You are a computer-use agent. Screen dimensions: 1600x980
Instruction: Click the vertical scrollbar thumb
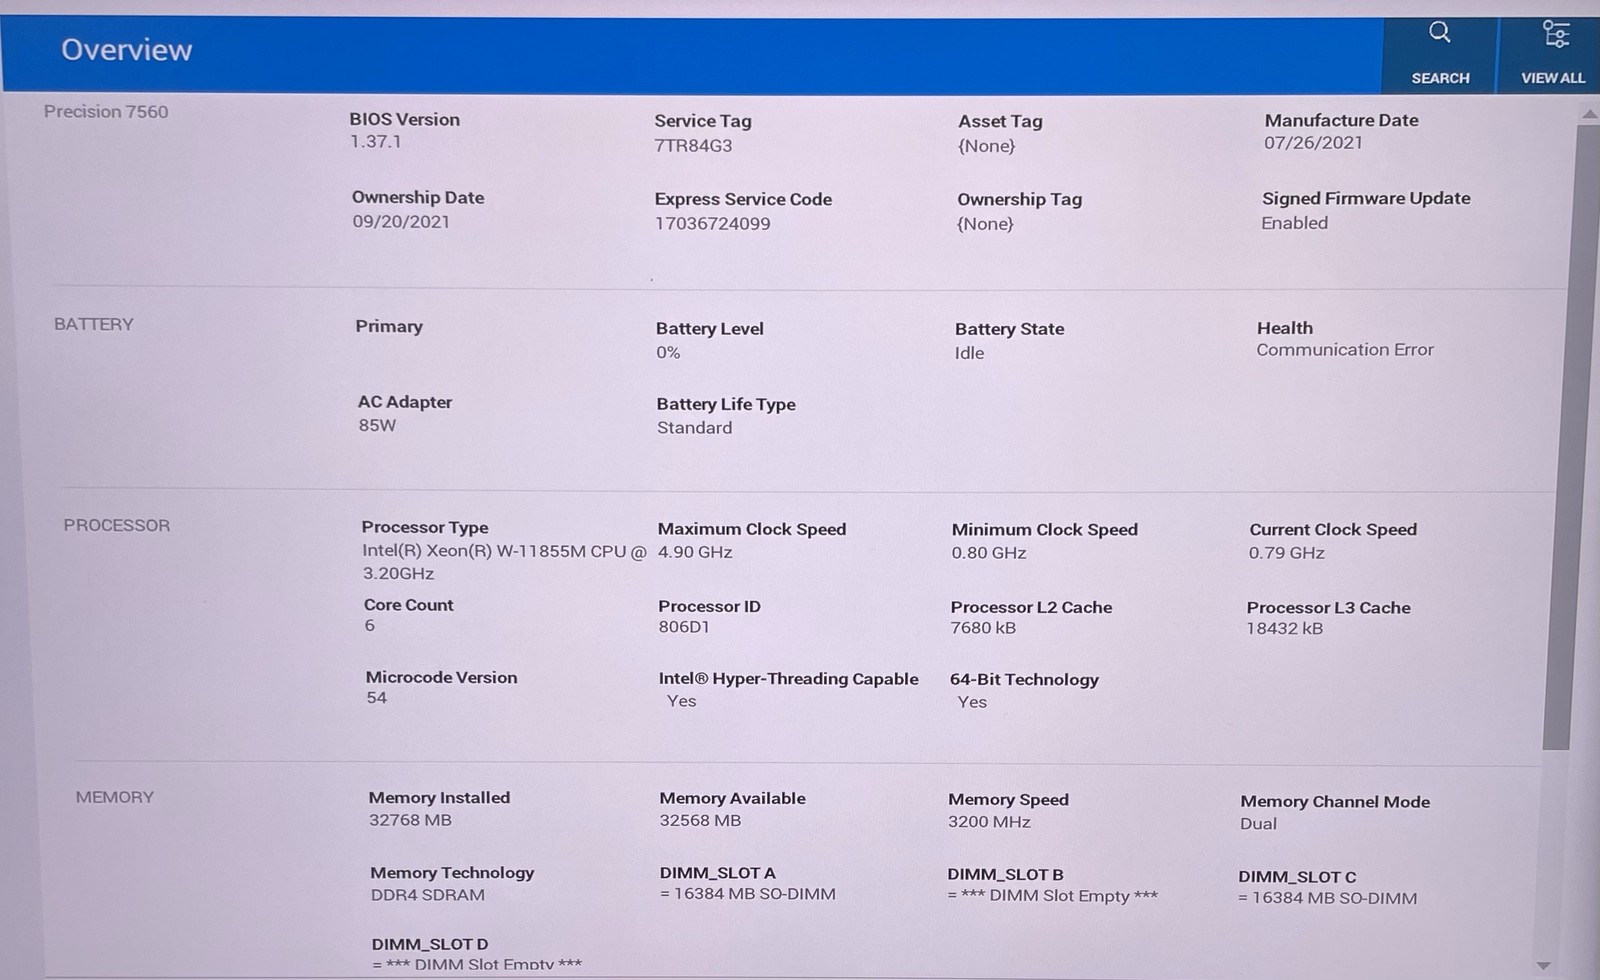click(1571, 435)
